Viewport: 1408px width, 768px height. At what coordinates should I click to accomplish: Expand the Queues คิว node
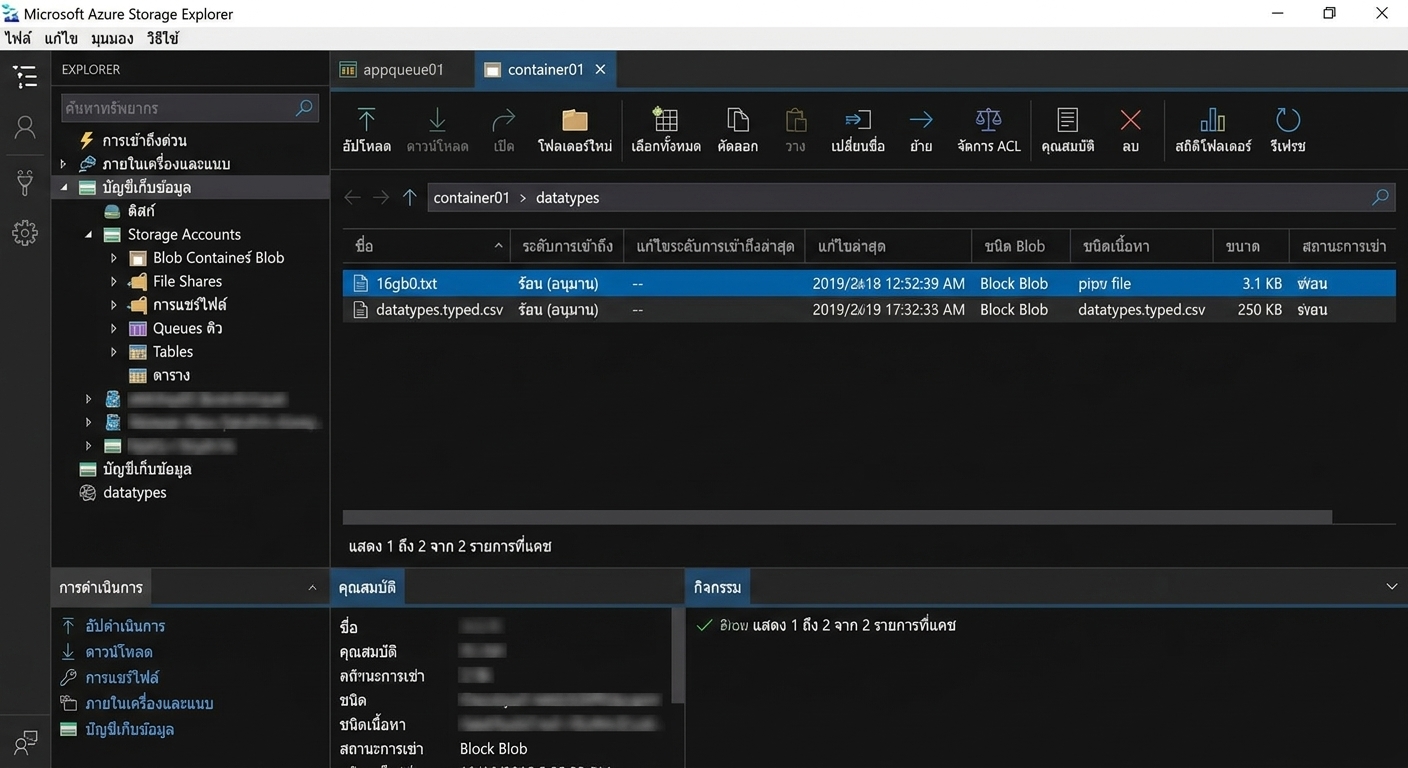click(x=114, y=329)
